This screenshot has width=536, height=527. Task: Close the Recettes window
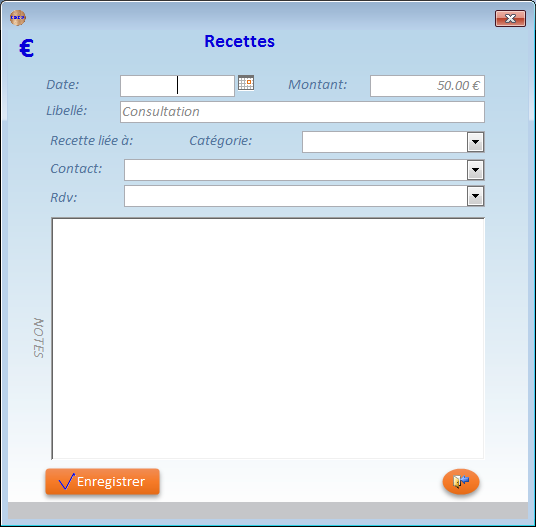[x=510, y=18]
